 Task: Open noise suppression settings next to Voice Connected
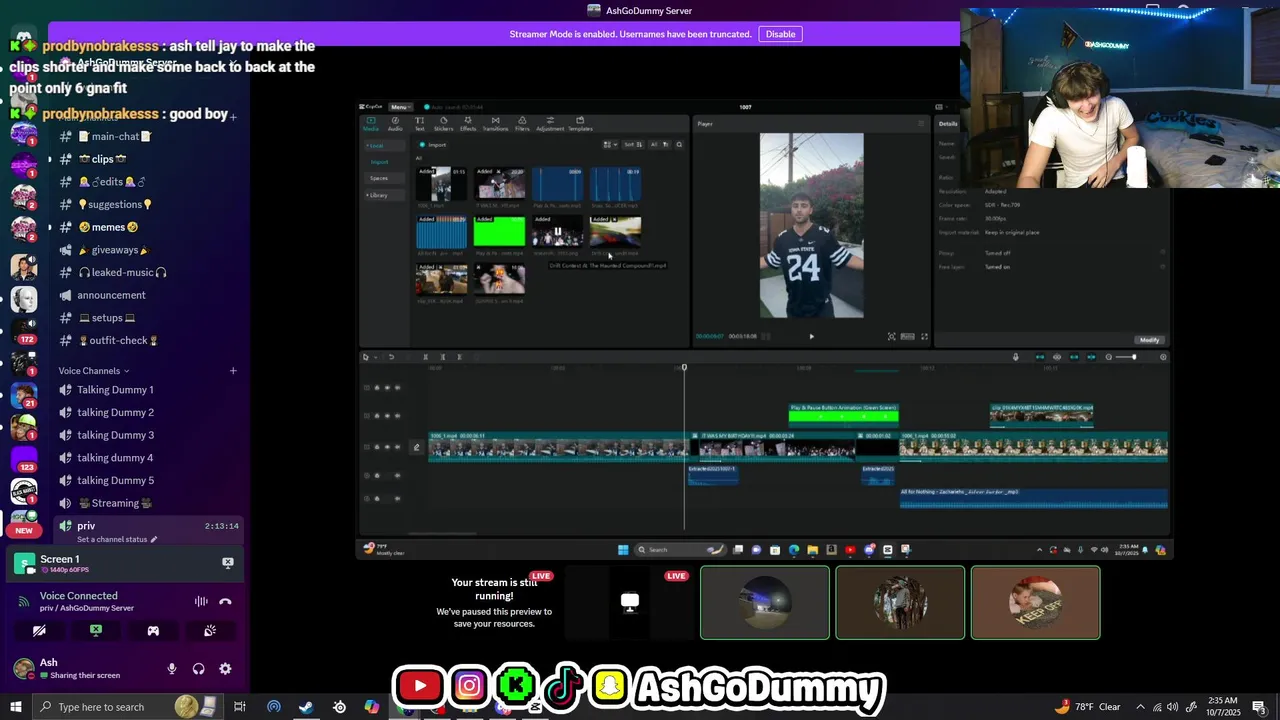coord(201,601)
